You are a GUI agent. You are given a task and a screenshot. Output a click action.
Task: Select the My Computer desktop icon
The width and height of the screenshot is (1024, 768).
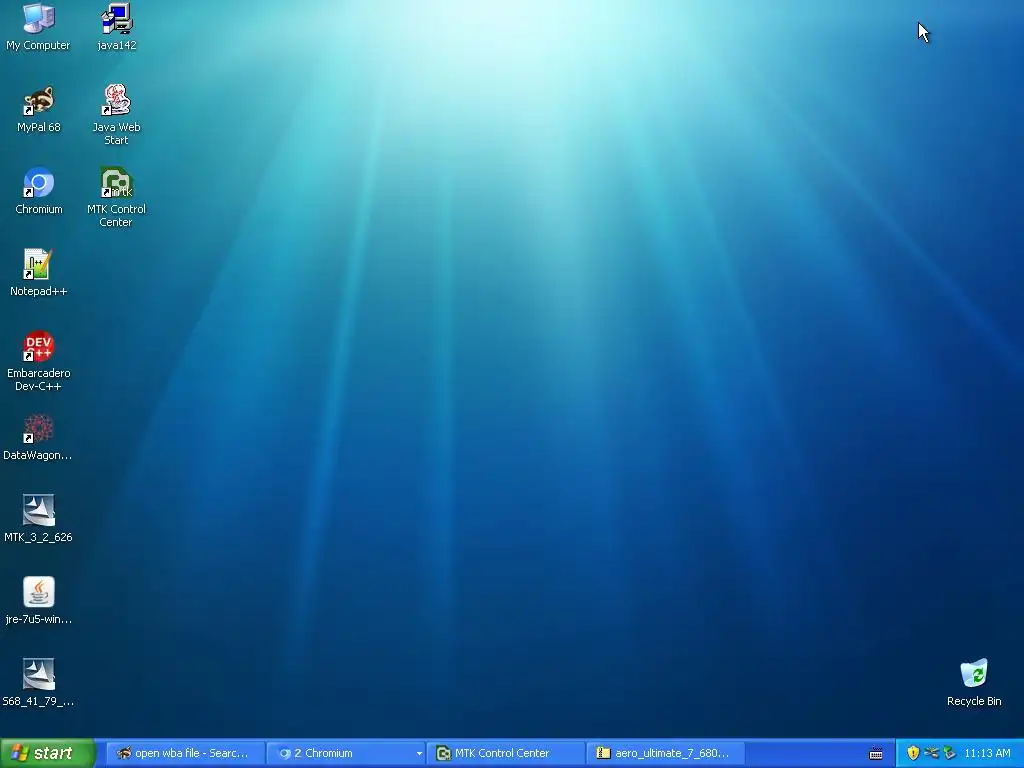[x=38, y=27]
